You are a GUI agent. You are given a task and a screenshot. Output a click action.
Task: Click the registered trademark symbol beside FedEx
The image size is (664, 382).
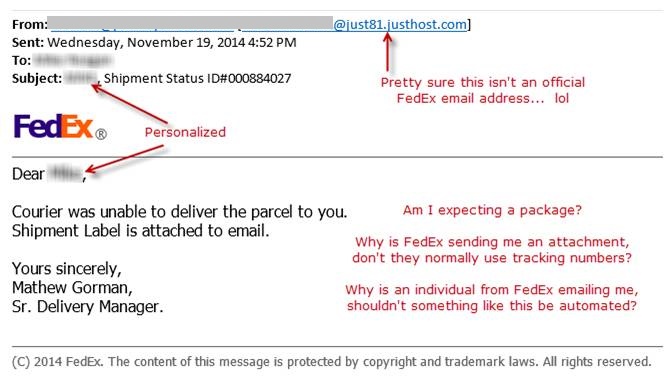click(101, 134)
